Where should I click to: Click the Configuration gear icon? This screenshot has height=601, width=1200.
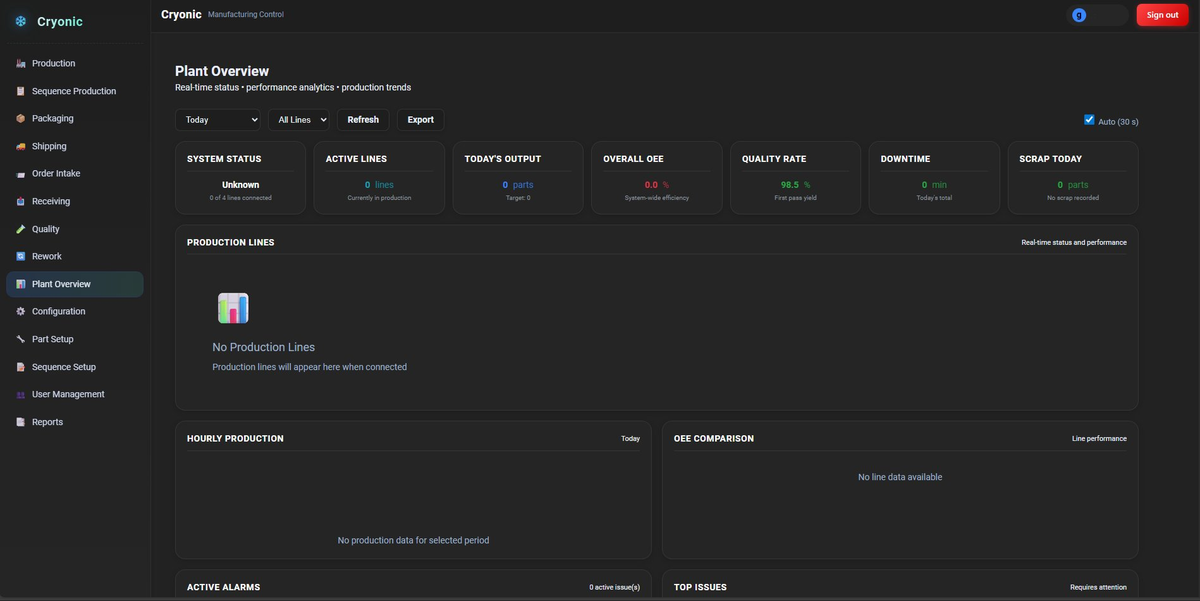tap(21, 312)
